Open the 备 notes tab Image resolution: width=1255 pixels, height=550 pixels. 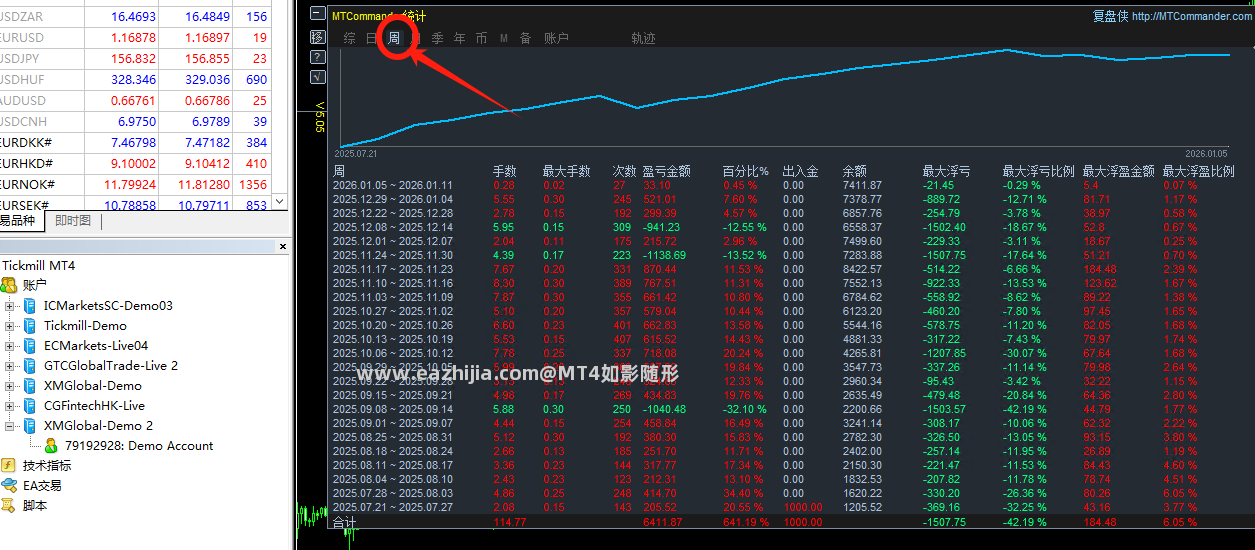click(525, 38)
